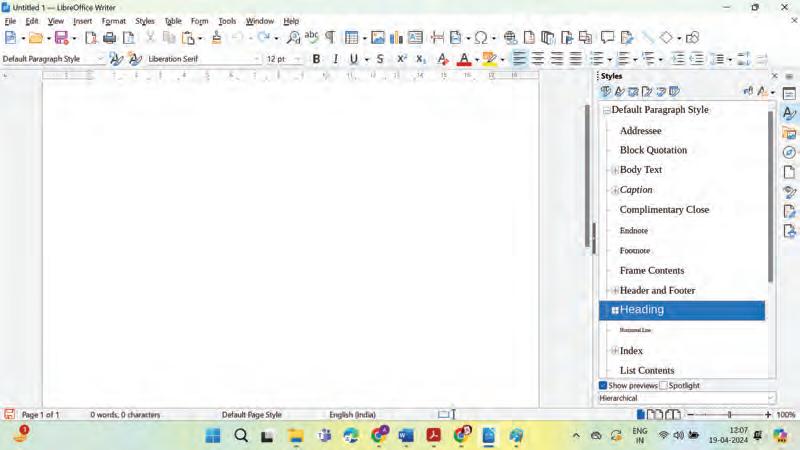Click the Bold button

coord(316,59)
